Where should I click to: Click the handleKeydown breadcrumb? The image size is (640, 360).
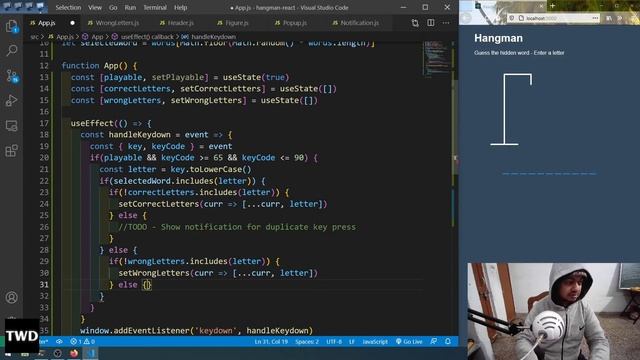point(209,37)
